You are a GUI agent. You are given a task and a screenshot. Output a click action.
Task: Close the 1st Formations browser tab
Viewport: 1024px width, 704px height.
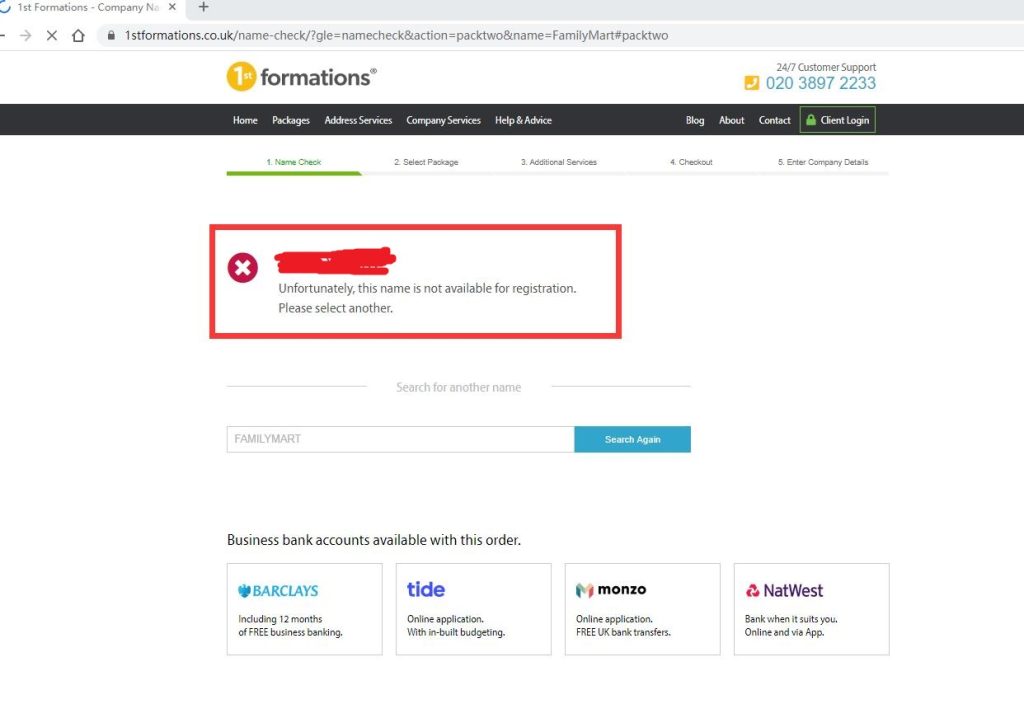172,7
